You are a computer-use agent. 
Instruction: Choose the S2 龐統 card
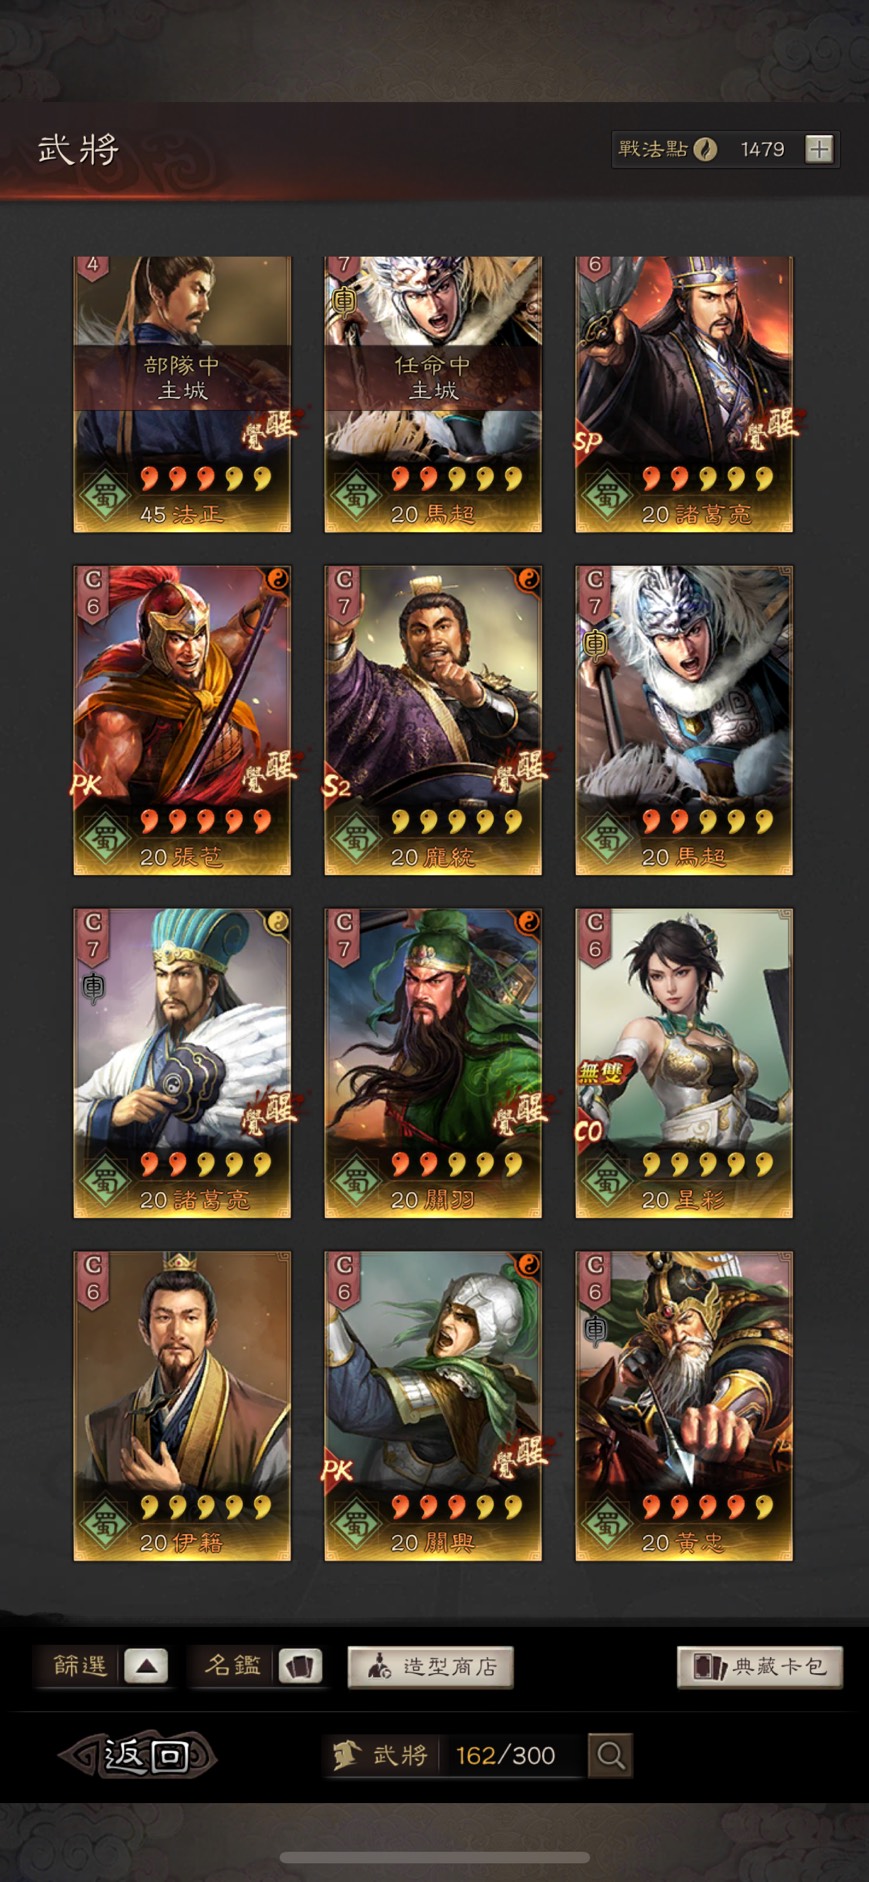click(433, 720)
